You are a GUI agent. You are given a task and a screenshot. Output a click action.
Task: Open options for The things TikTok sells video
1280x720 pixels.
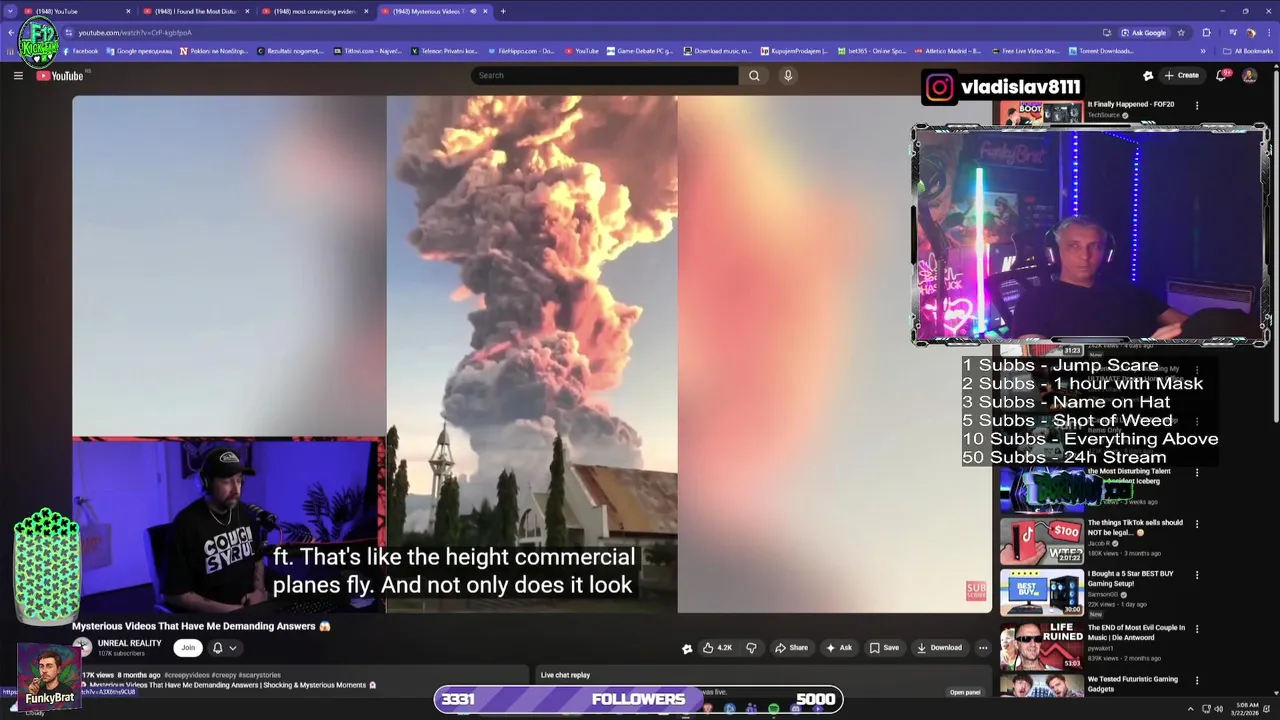[1197, 523]
